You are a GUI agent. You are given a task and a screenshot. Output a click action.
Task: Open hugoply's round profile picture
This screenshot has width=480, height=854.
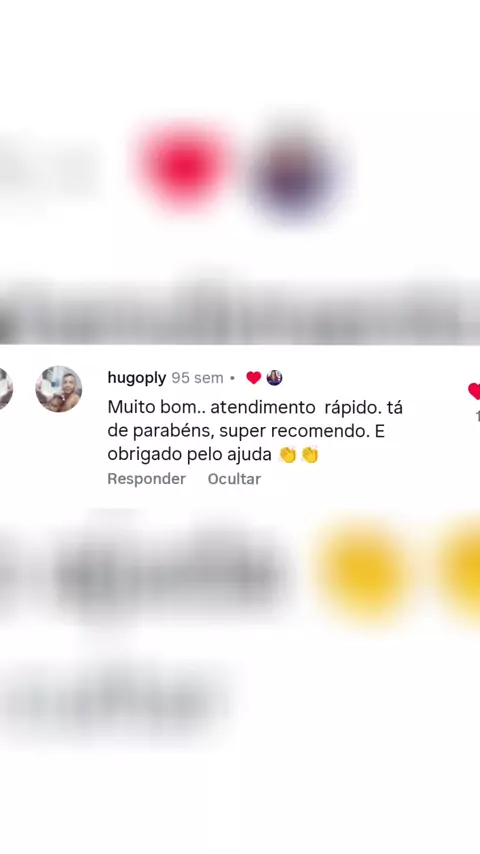59,389
